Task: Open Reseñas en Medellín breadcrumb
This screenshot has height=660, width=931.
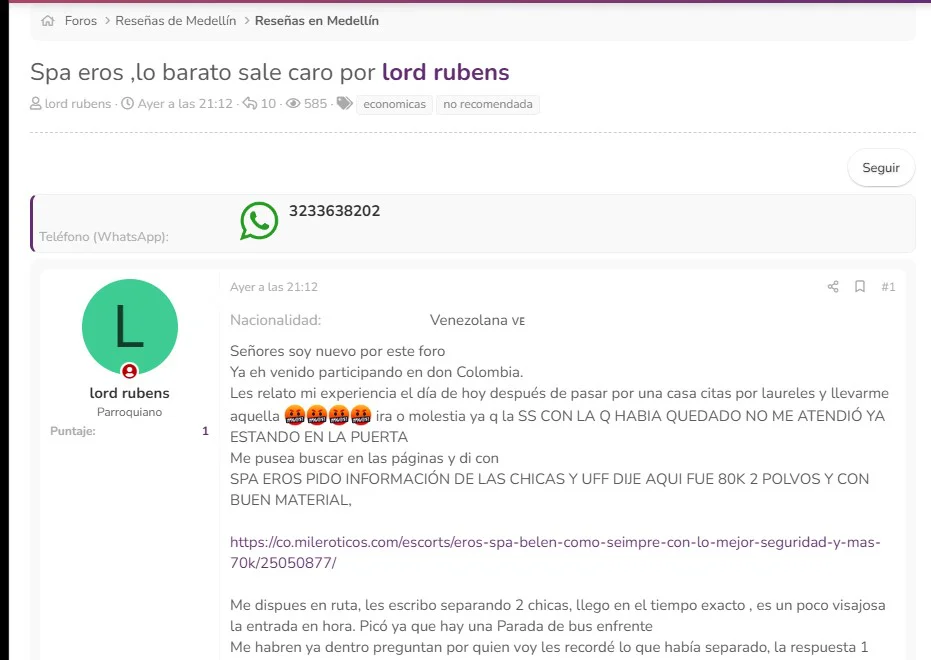Action: 316,21
